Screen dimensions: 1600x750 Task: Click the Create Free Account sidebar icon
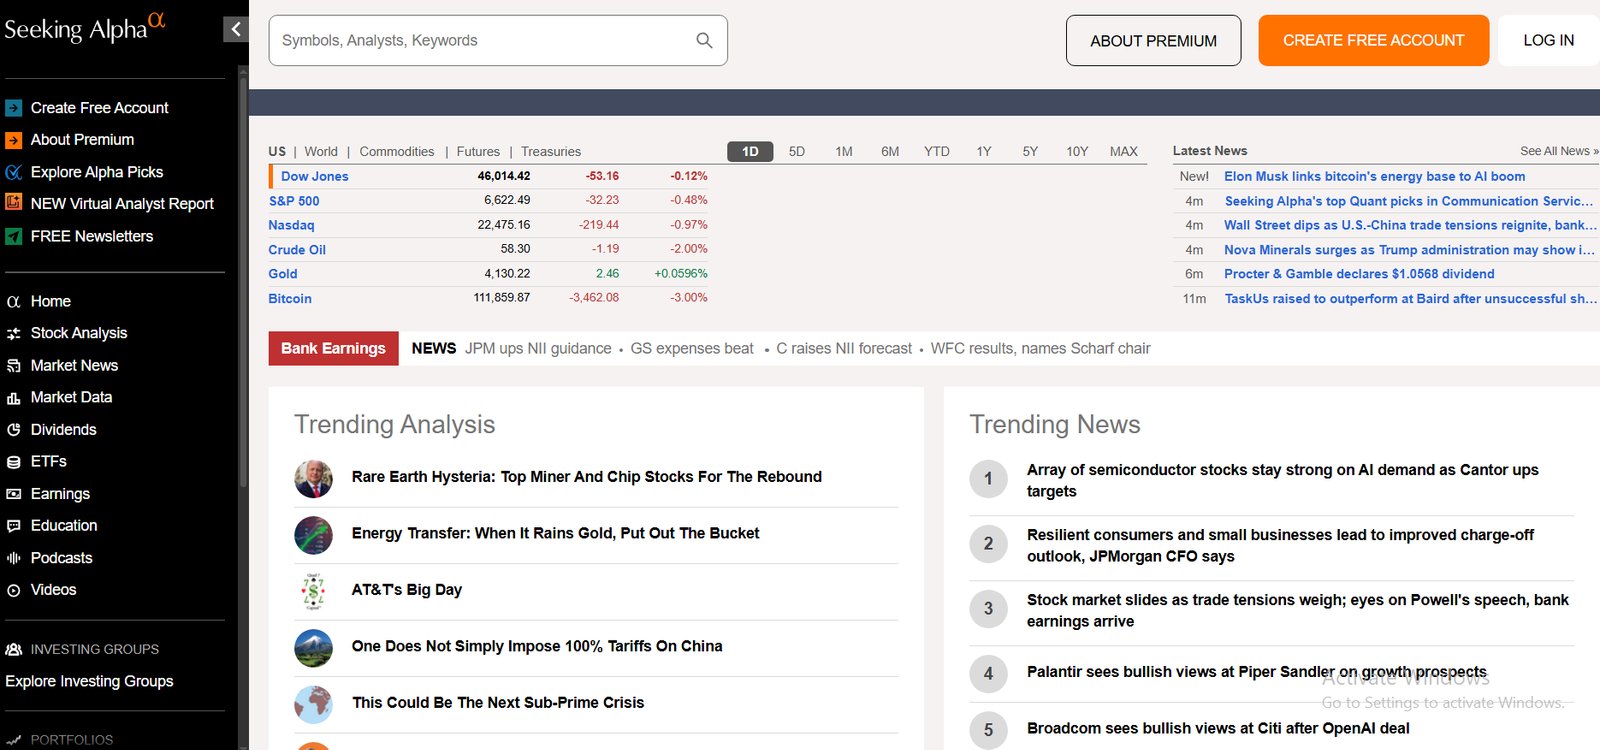(14, 108)
